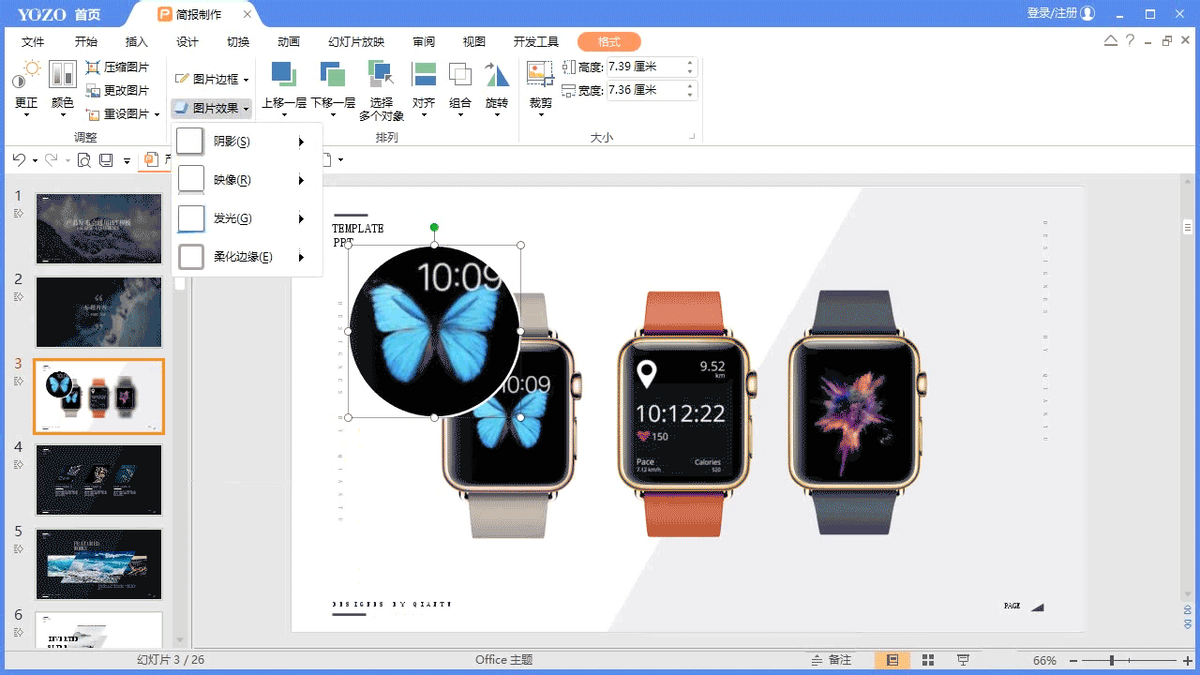The width and height of the screenshot is (1200, 675).
Task: Click 压缩图片 compress picture
Action: 118,67
